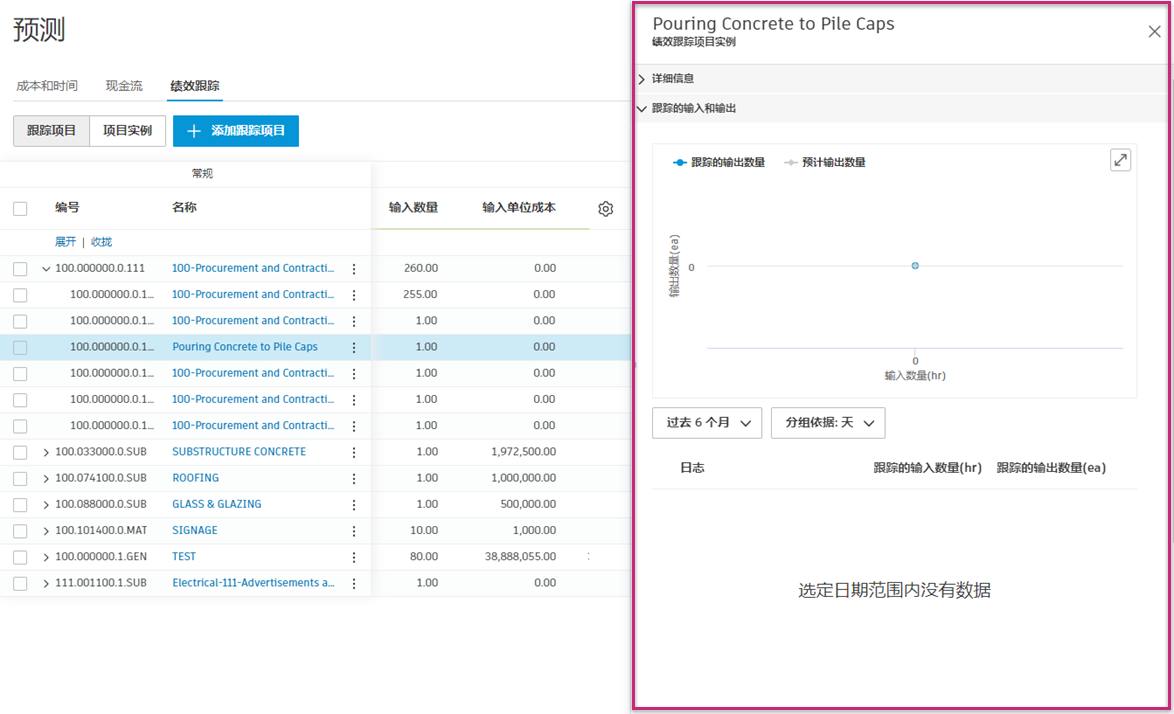
Task: Click the 跟踪的输入数量(hr) column header
Action: tap(927, 468)
